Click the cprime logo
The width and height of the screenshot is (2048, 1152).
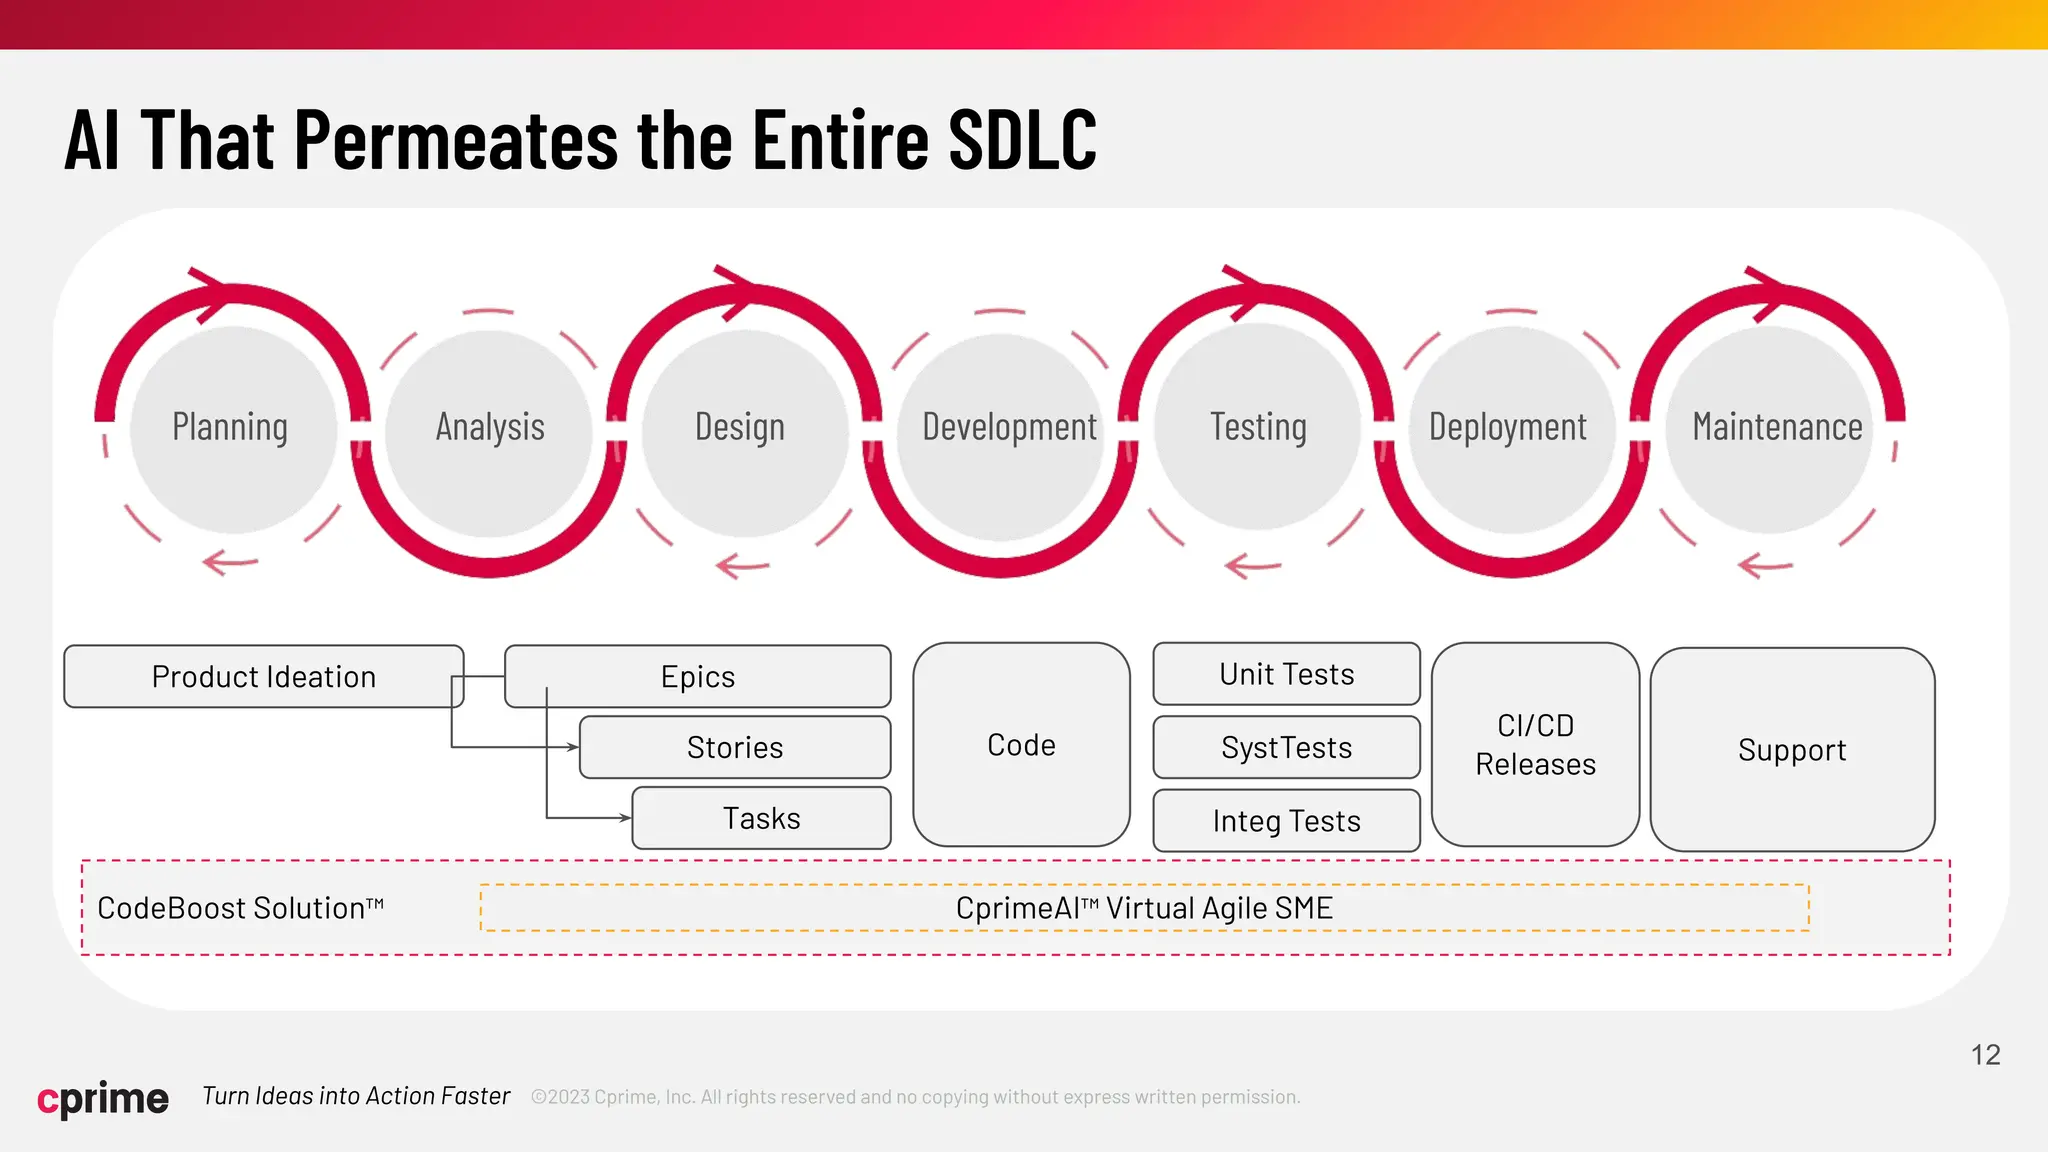coord(103,1098)
